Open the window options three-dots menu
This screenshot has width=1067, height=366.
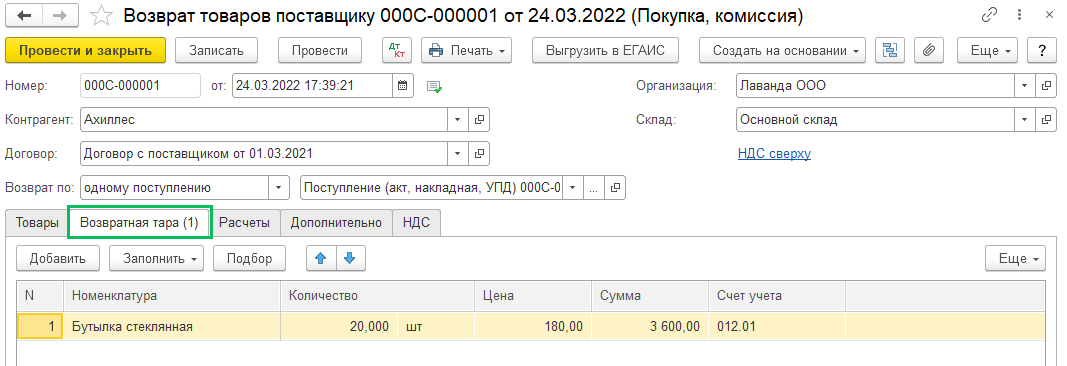click(1019, 16)
